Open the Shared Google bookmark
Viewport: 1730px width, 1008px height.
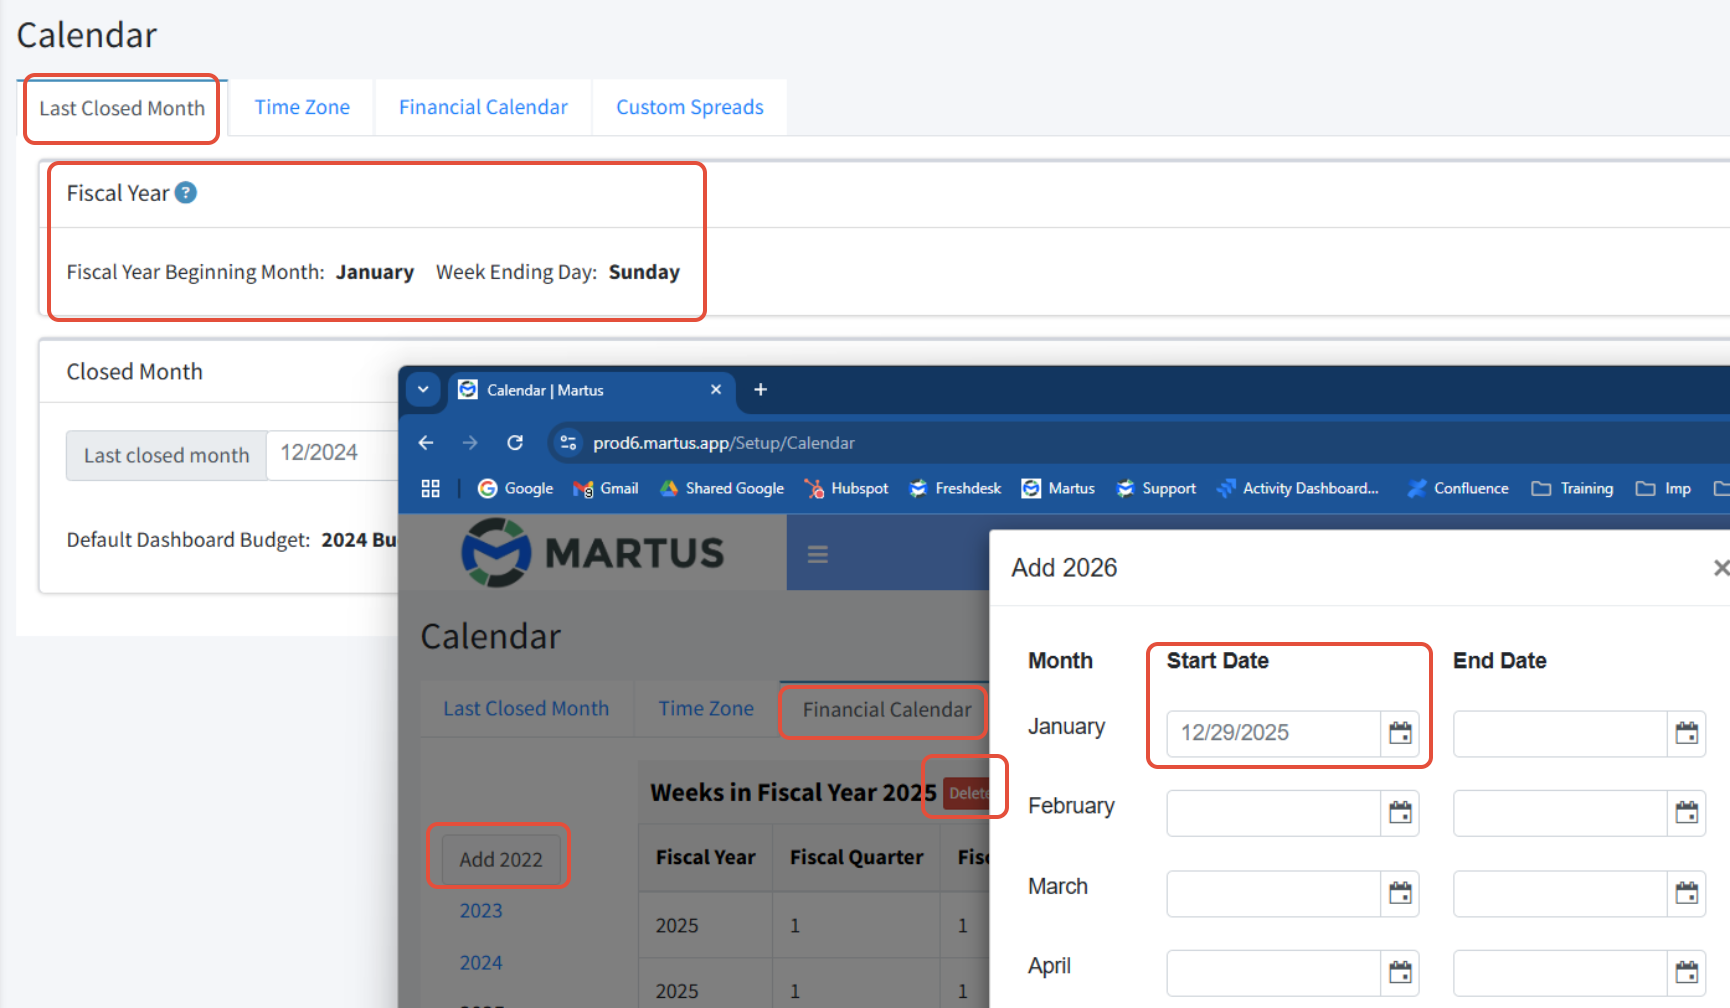[722, 488]
